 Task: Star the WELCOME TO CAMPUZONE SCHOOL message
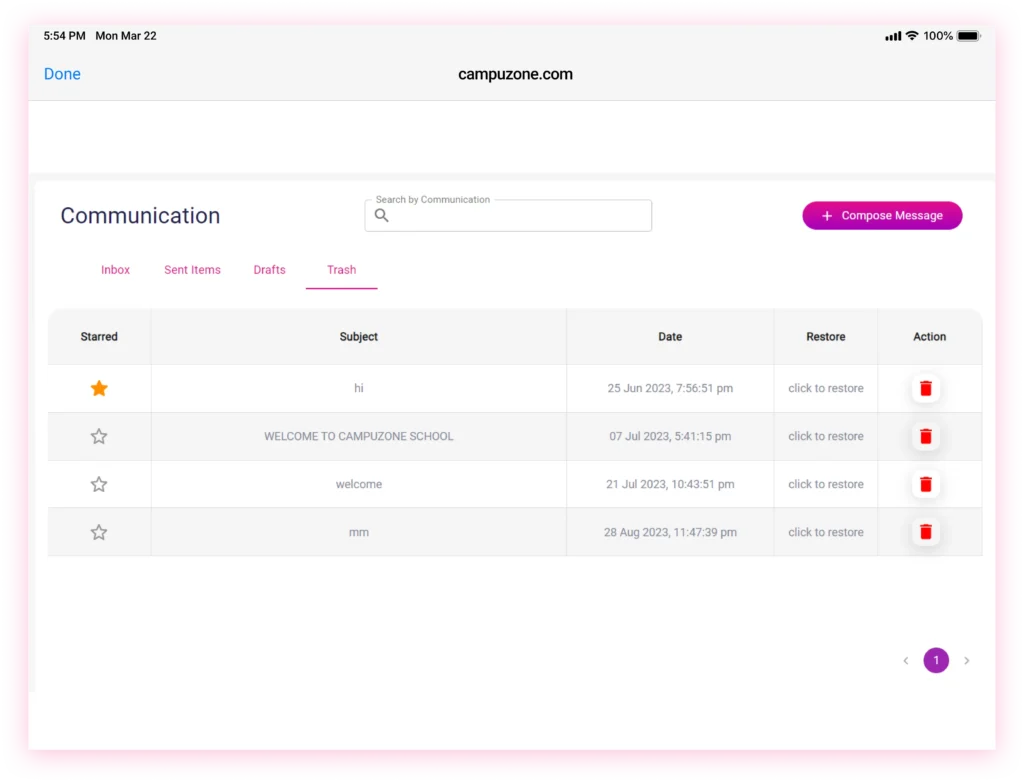tap(99, 437)
